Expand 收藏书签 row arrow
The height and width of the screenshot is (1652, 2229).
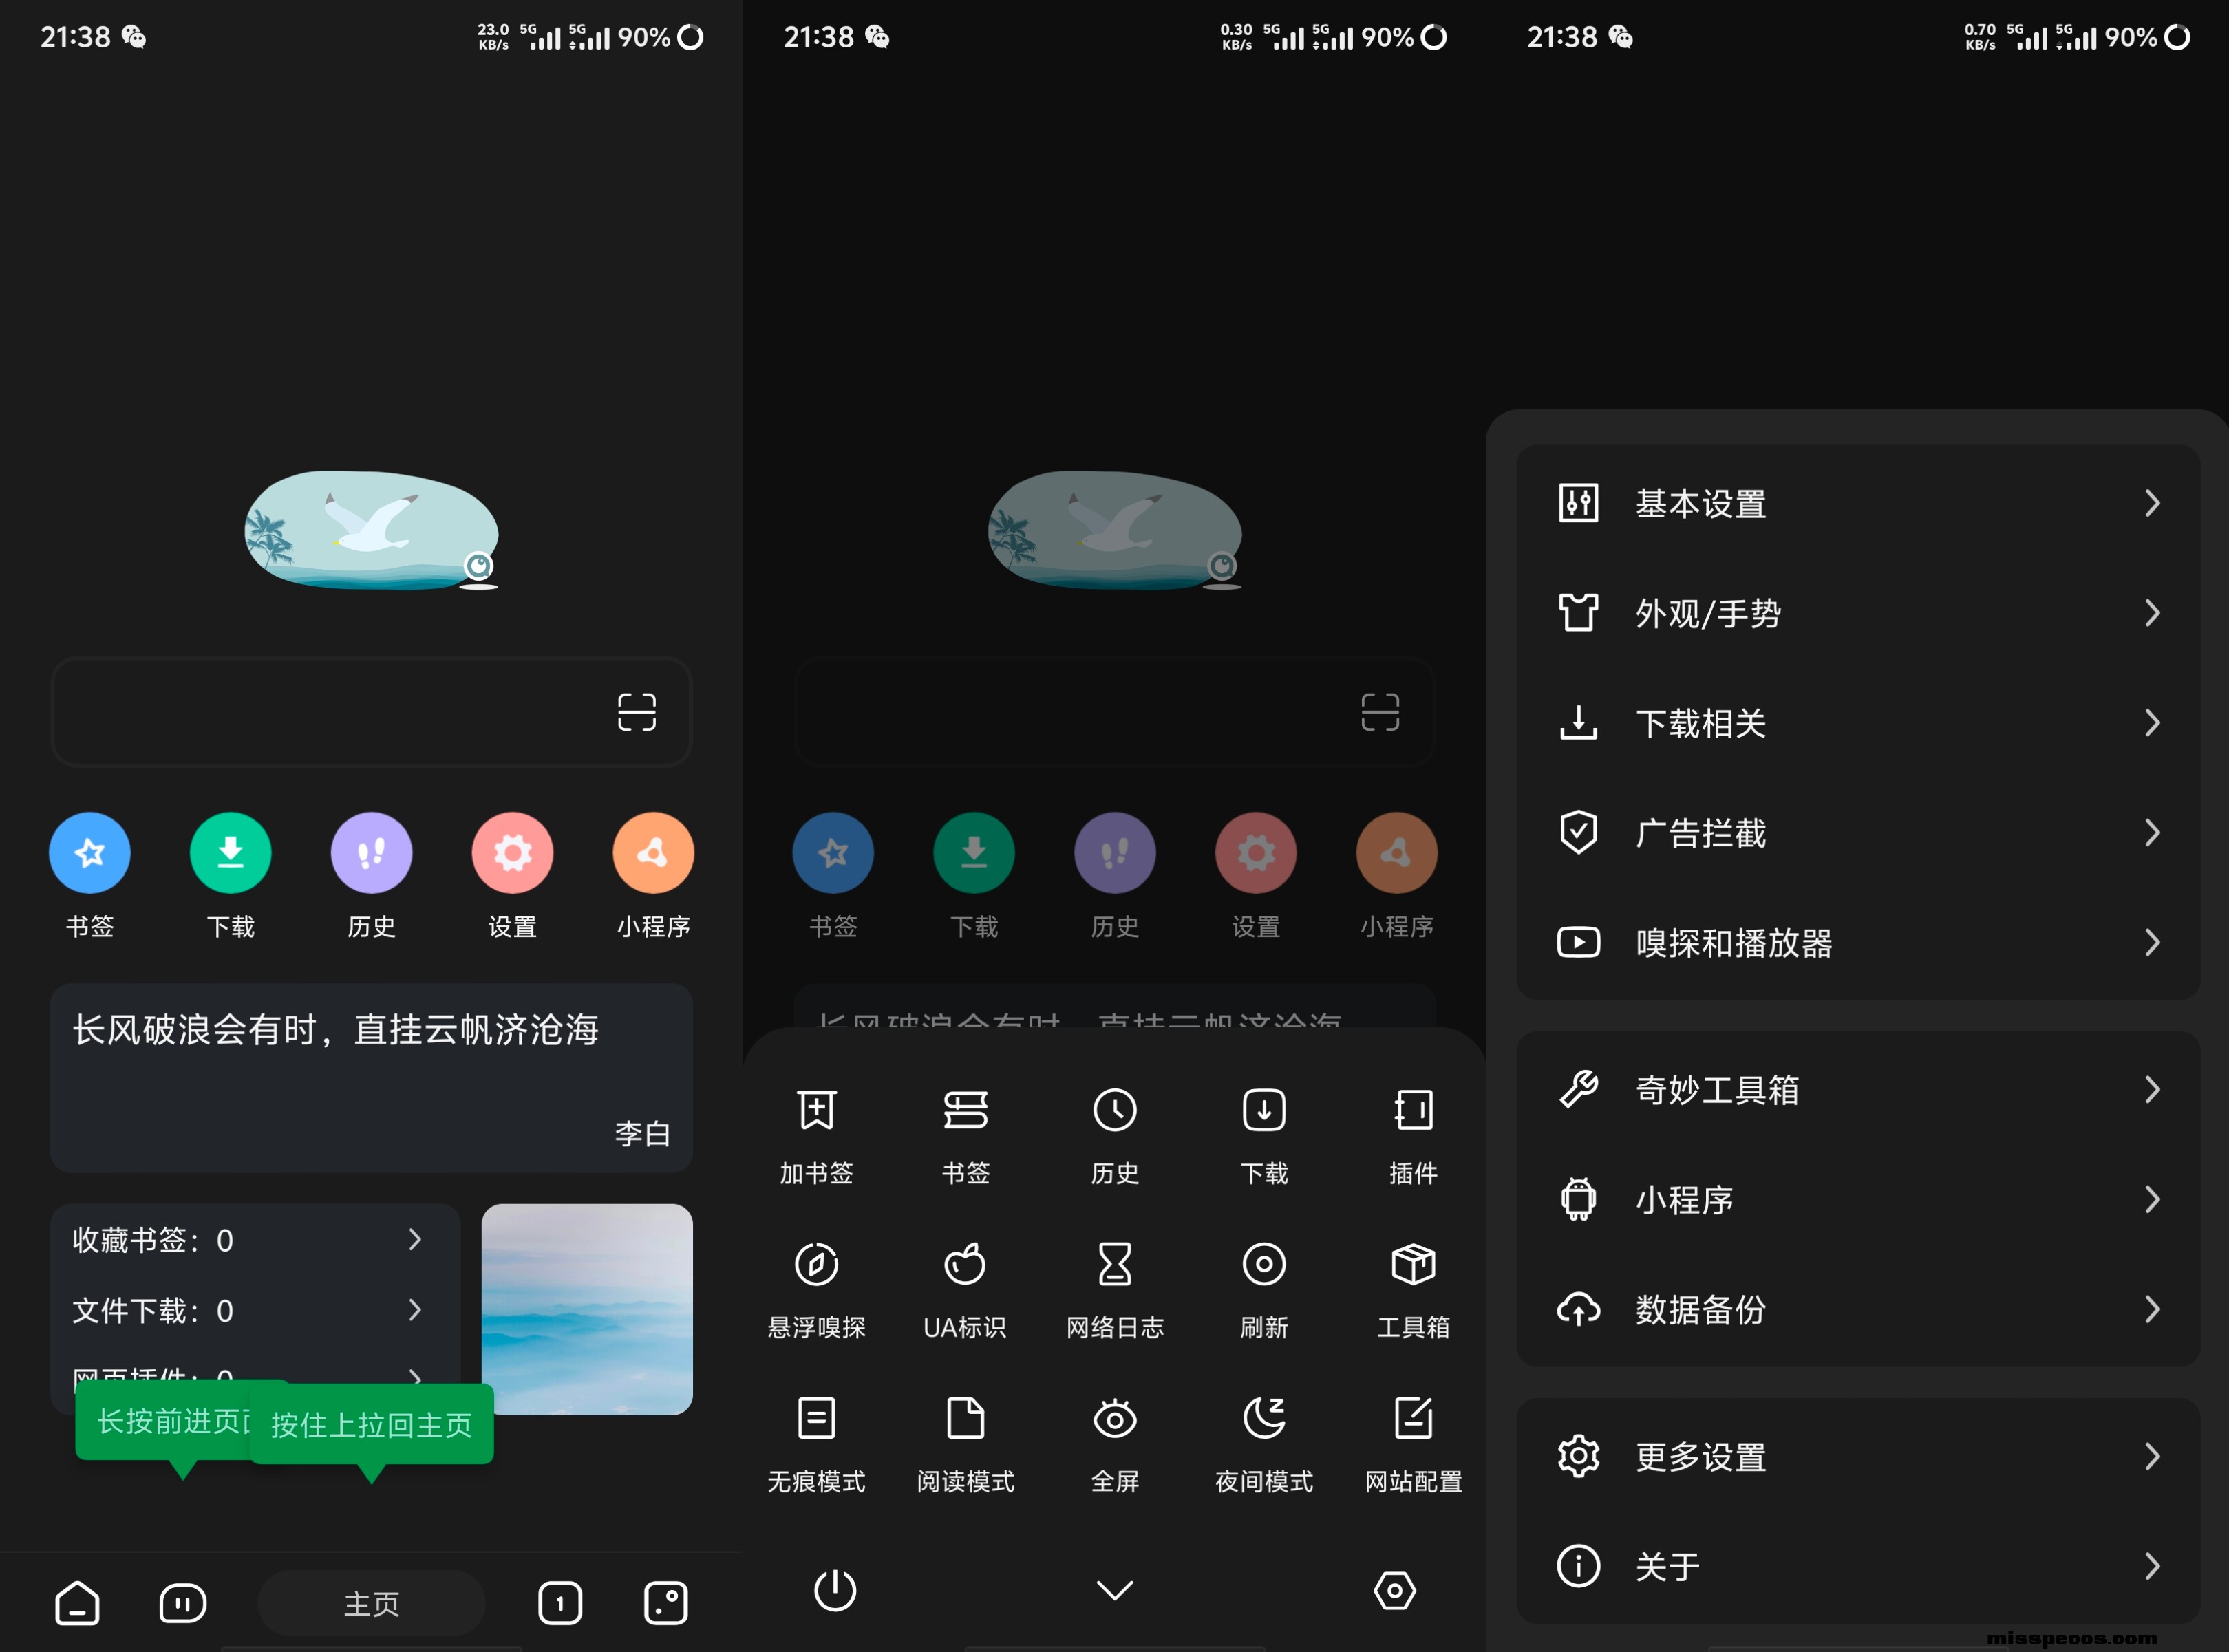click(x=415, y=1240)
